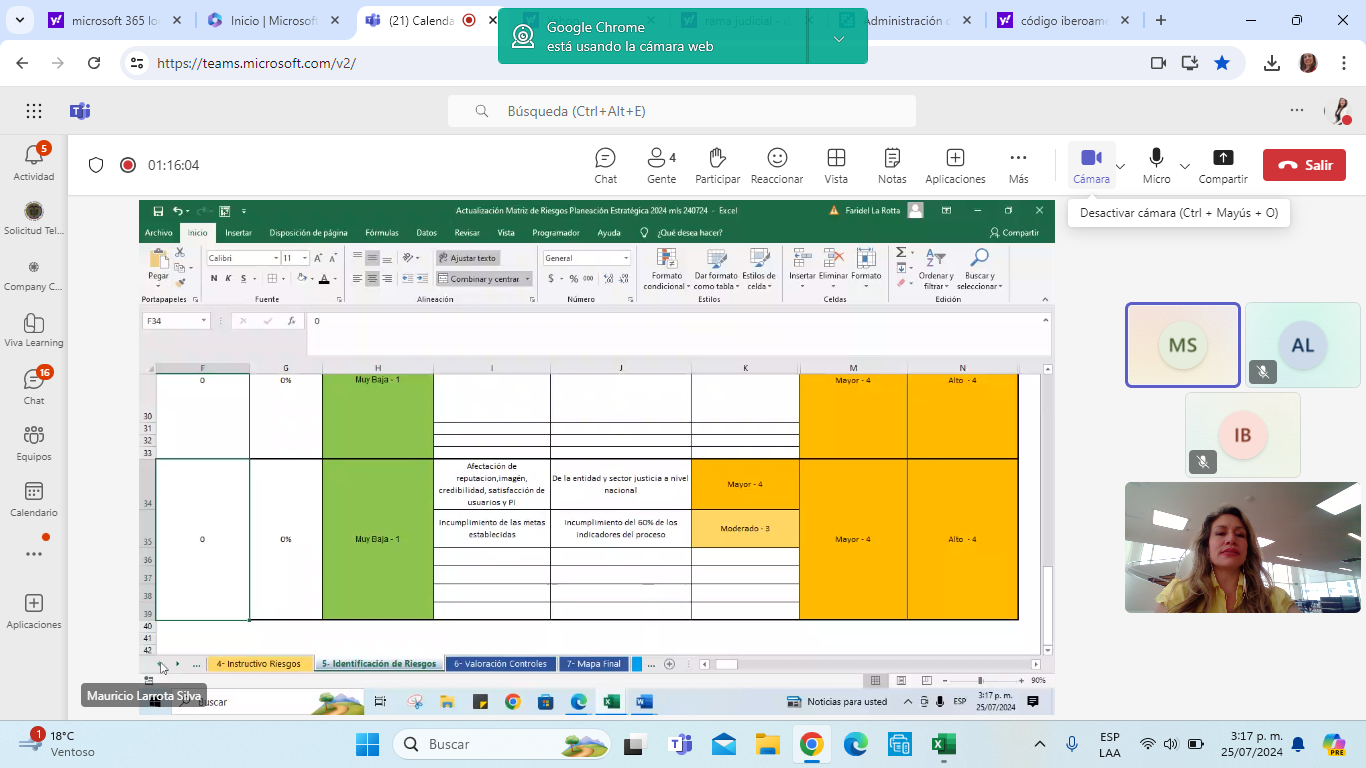Open Archivo menu in shared Excel
Screen dimensions: 1366x768
tap(158, 233)
